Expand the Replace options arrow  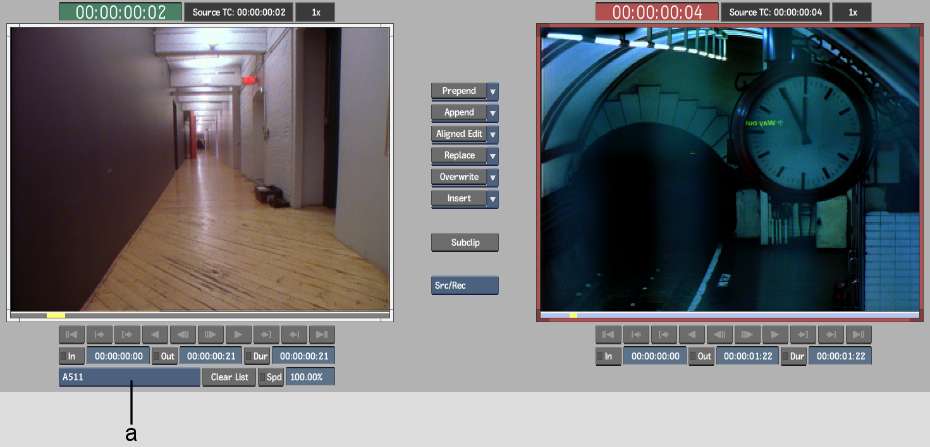click(492, 156)
